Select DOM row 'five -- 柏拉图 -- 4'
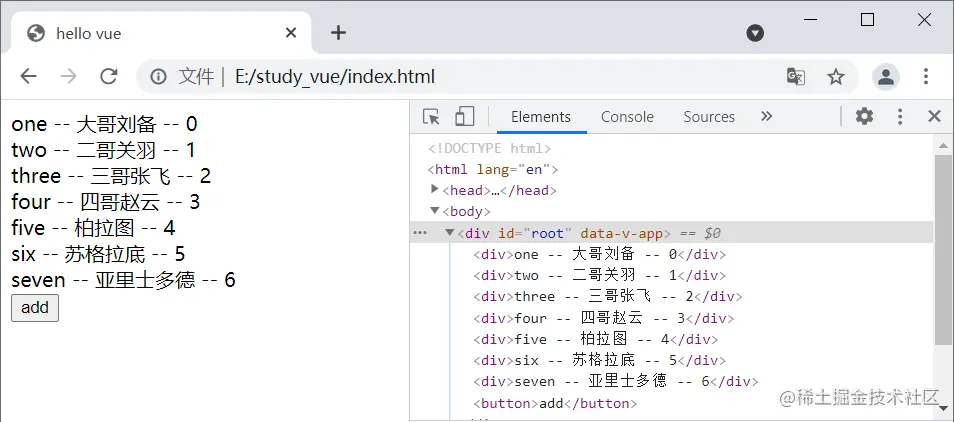Screen dimensions: 954x422 pyautogui.click(x=595, y=339)
